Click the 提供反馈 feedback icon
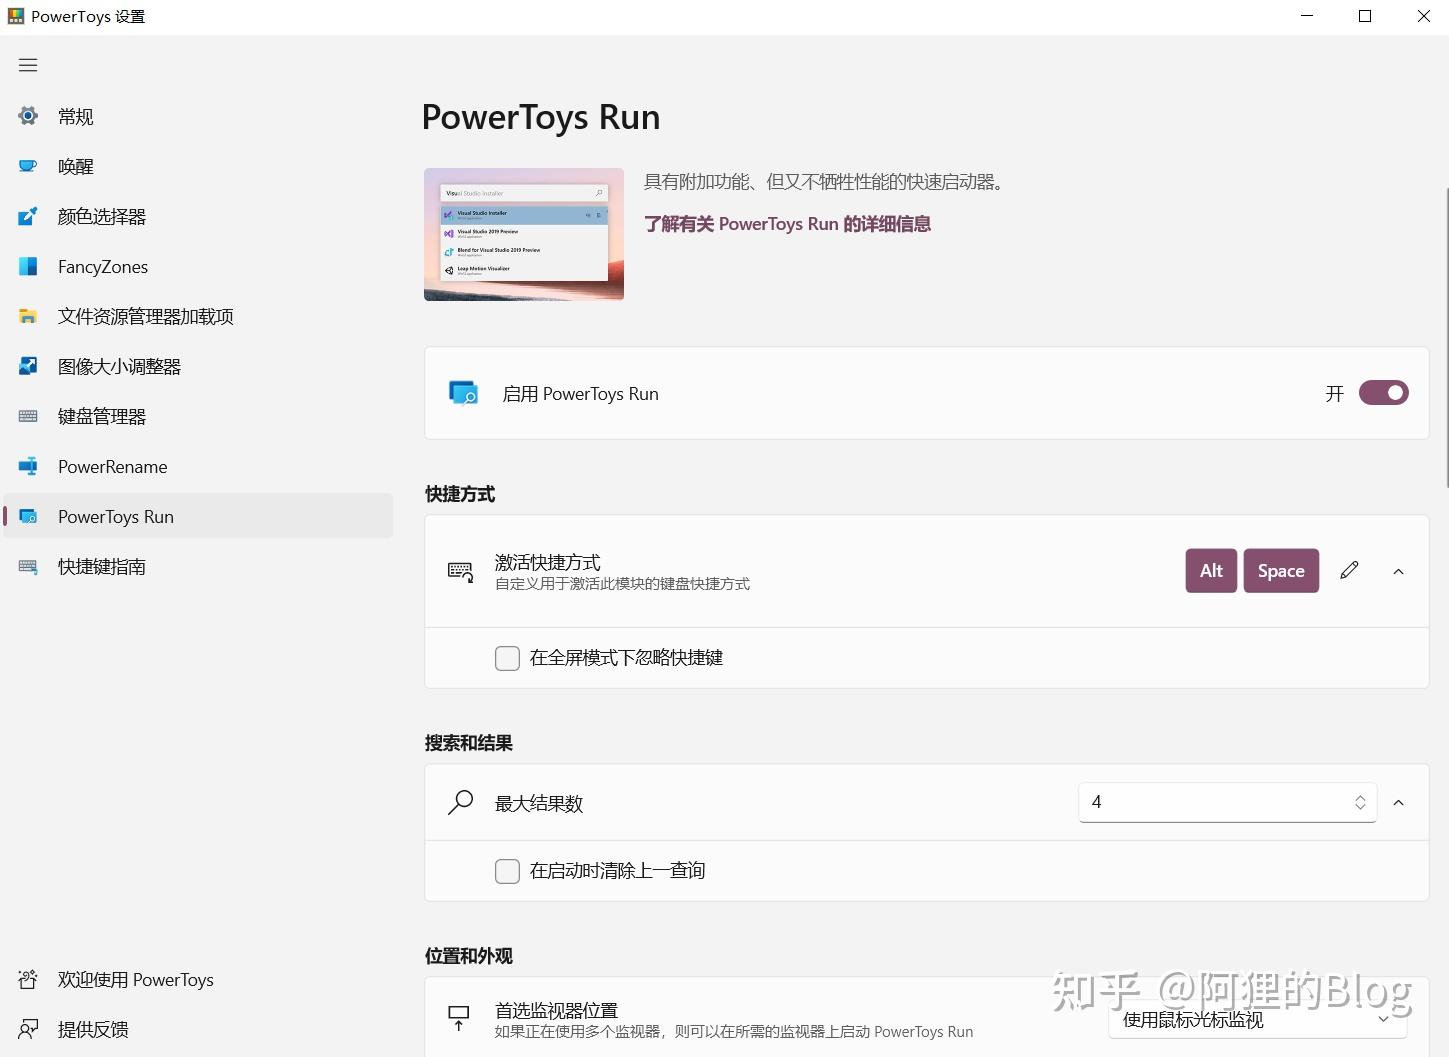 28,1029
